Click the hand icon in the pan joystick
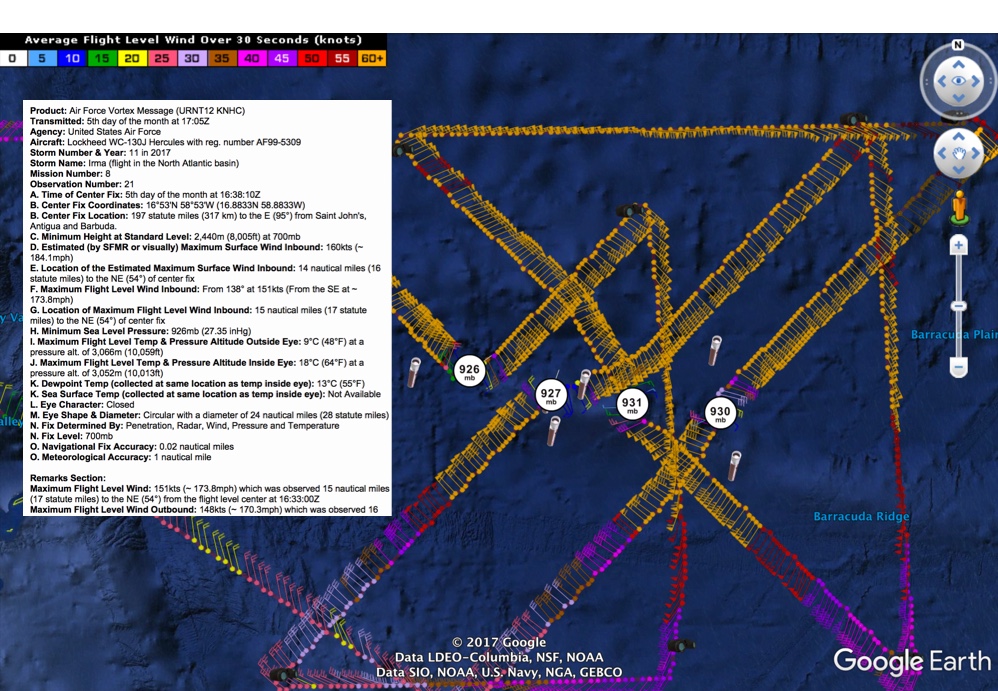The image size is (998, 691). (958, 154)
